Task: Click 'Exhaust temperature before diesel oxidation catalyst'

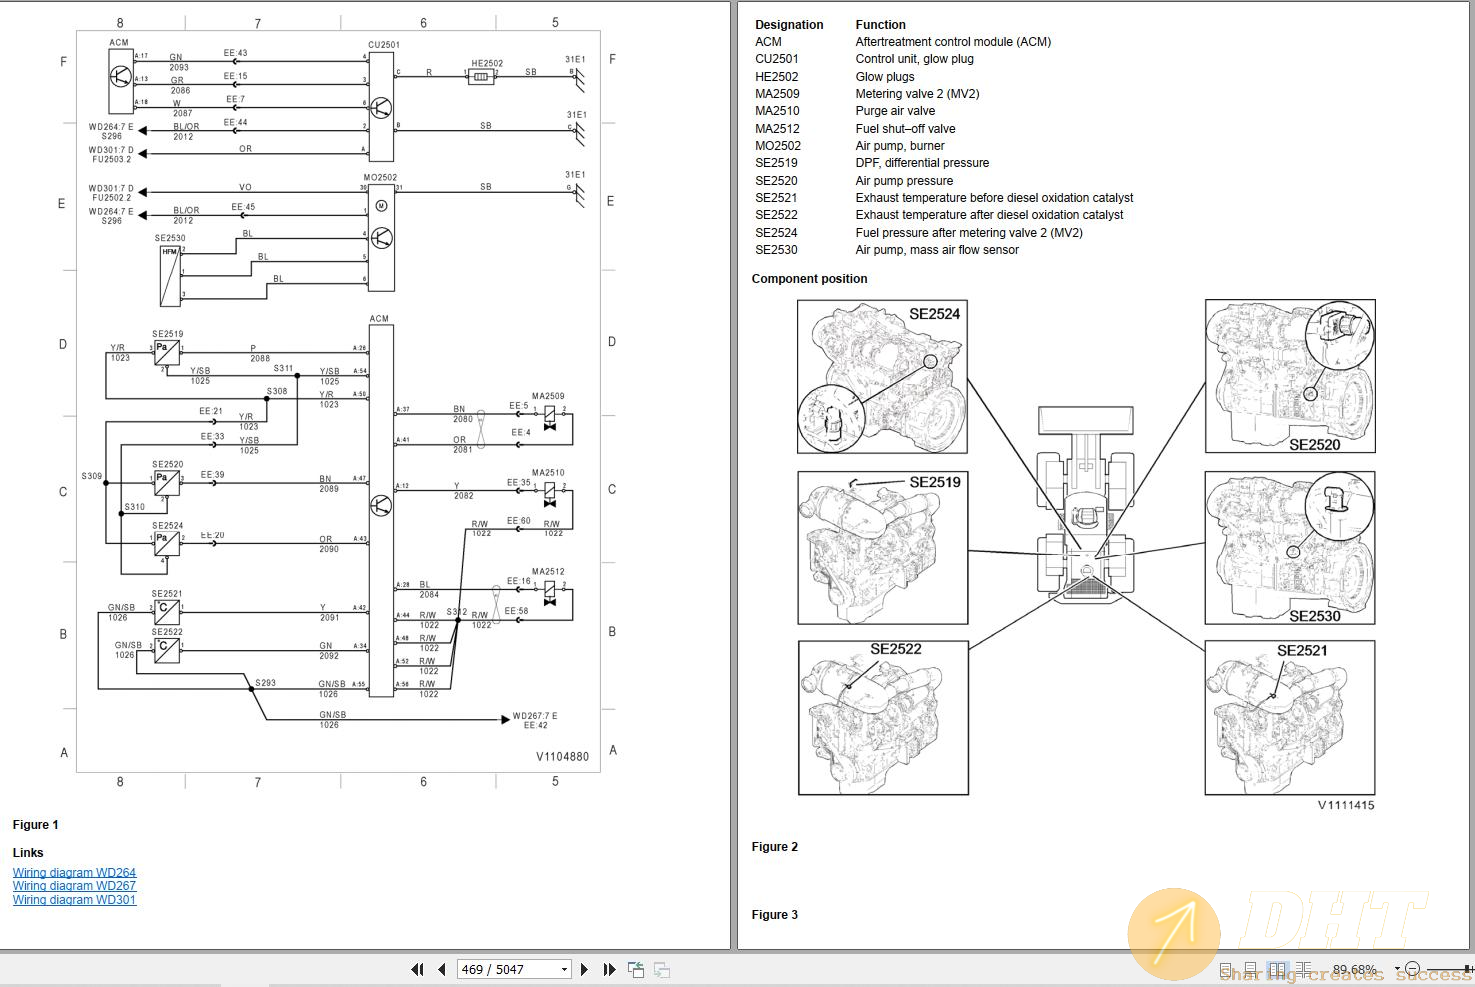Action: (x=994, y=198)
